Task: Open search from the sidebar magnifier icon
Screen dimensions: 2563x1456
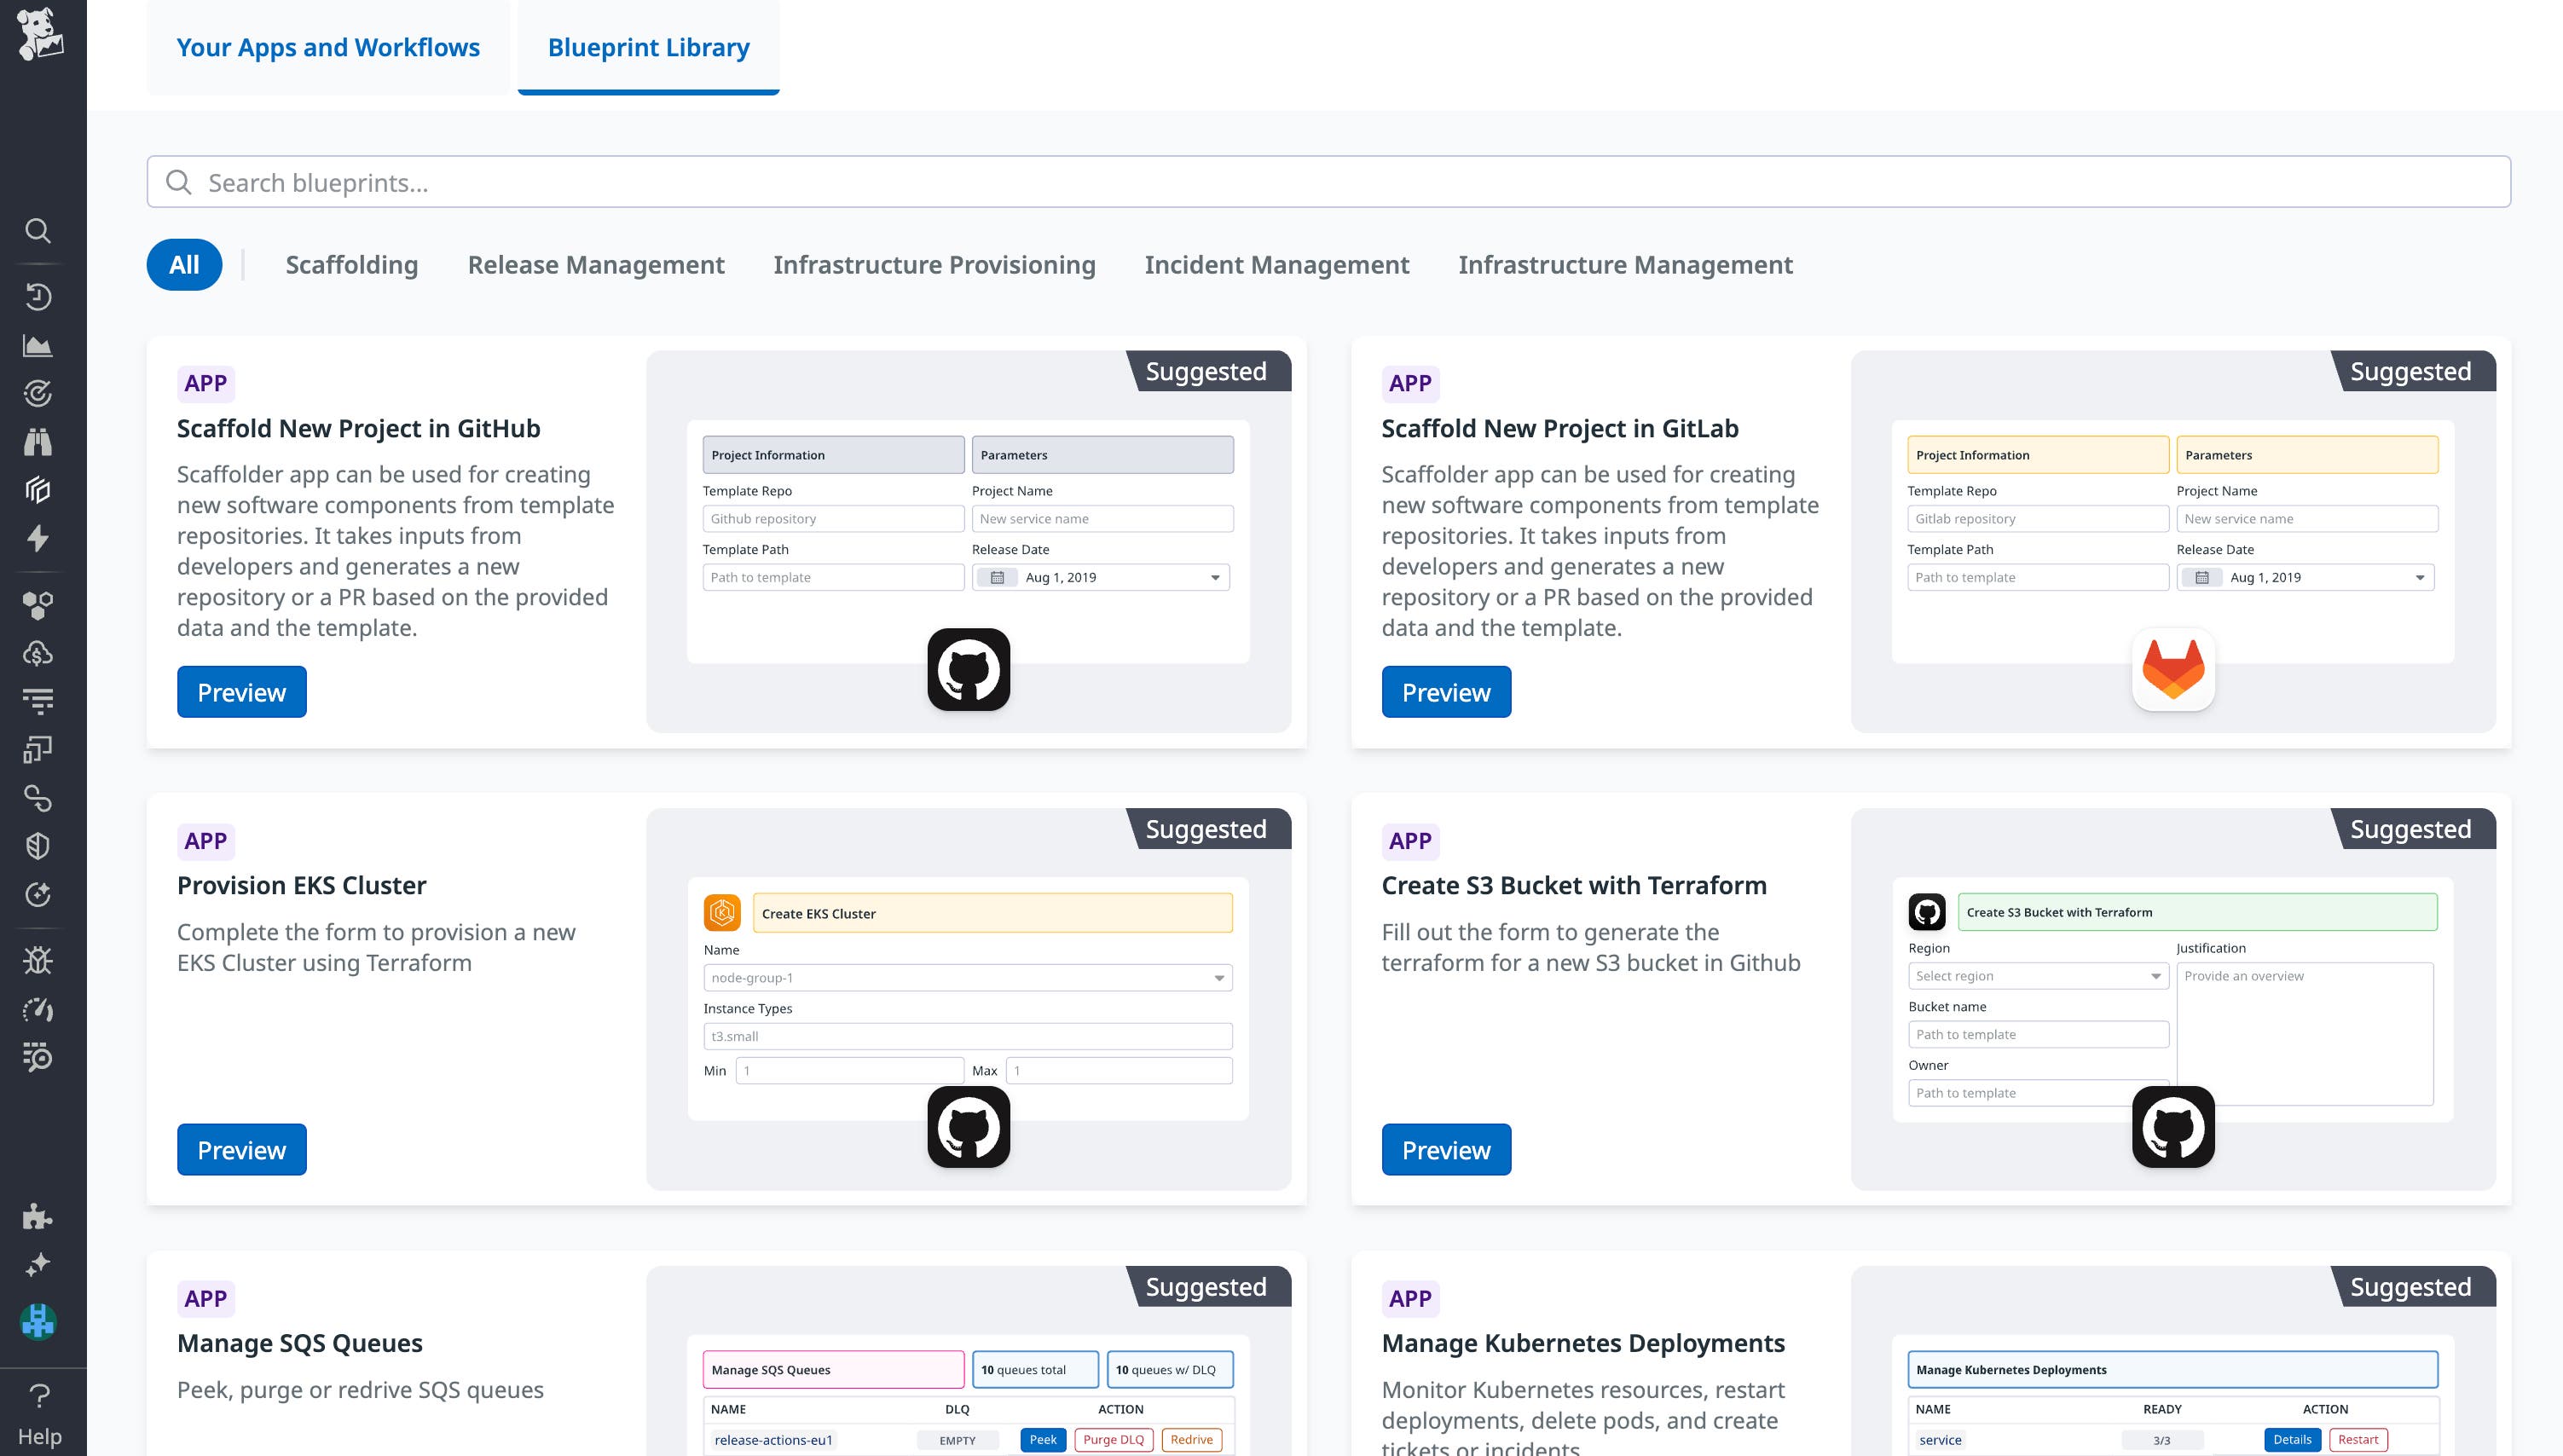Action: tap(38, 231)
